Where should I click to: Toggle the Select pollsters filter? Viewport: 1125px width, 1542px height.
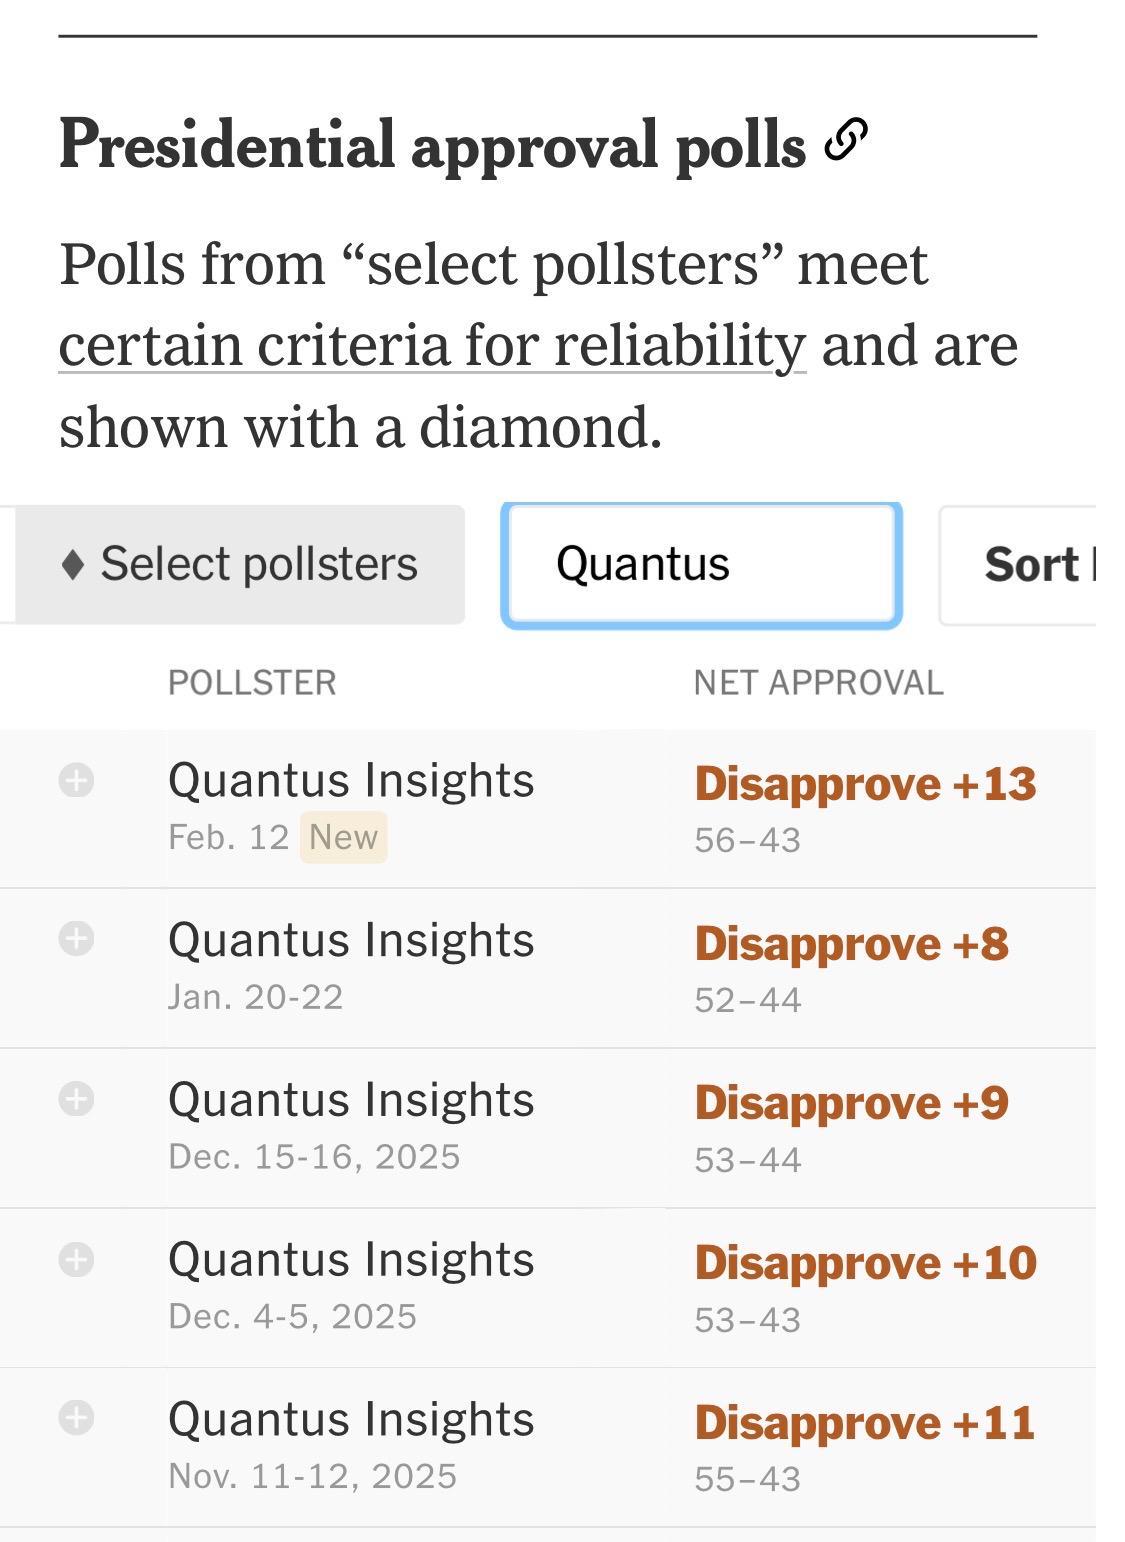[x=240, y=565]
